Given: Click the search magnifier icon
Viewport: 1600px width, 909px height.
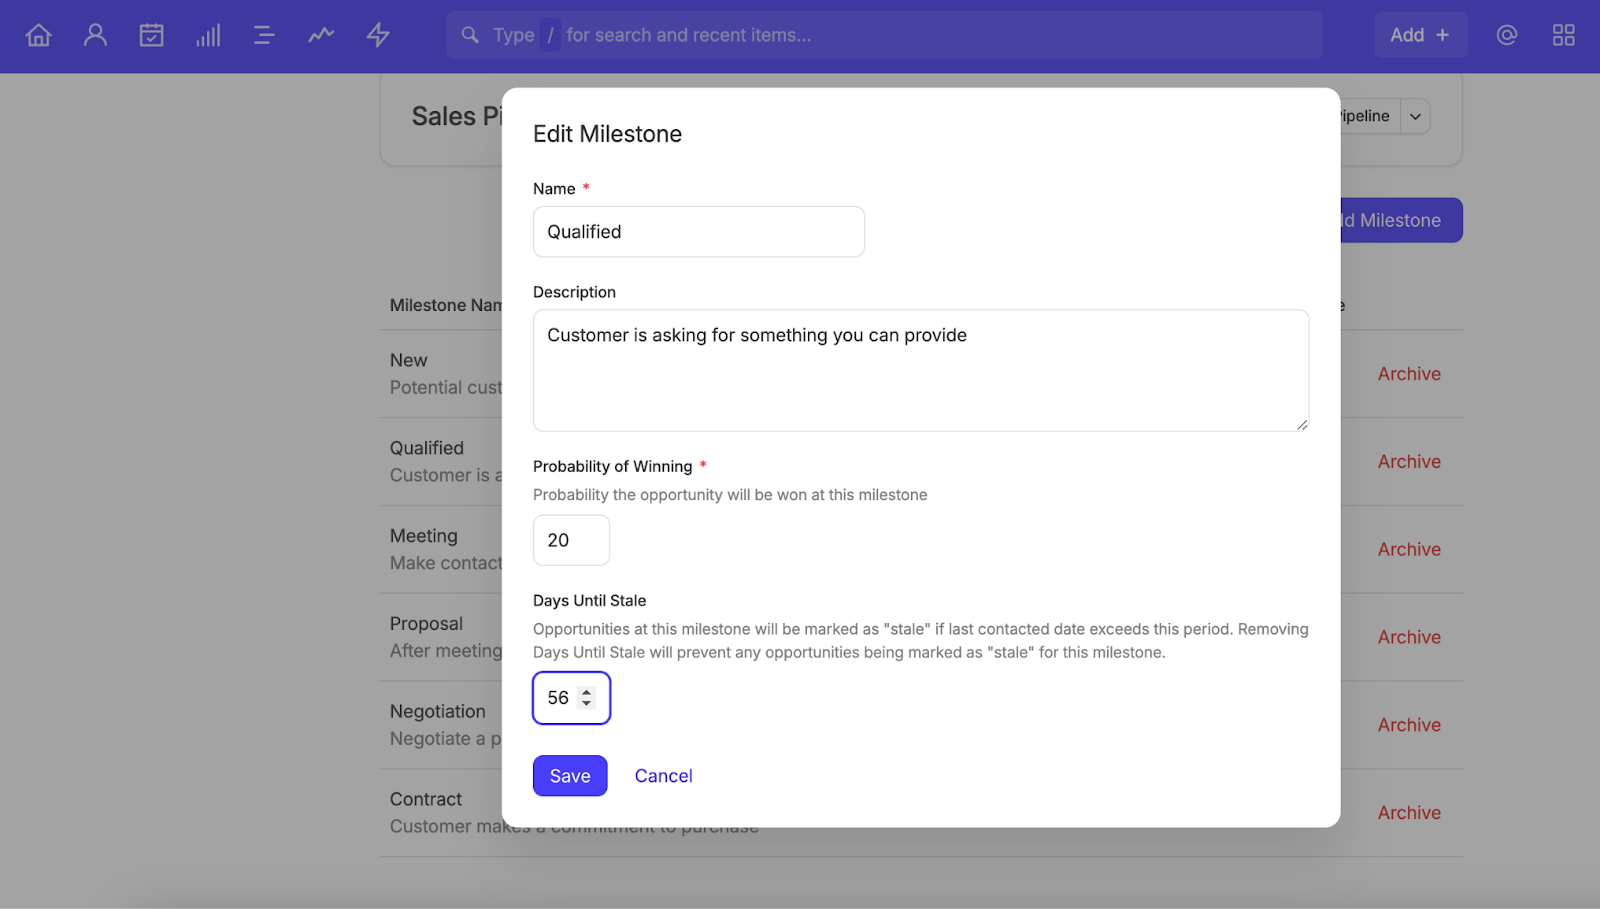Looking at the screenshot, I should tap(470, 35).
